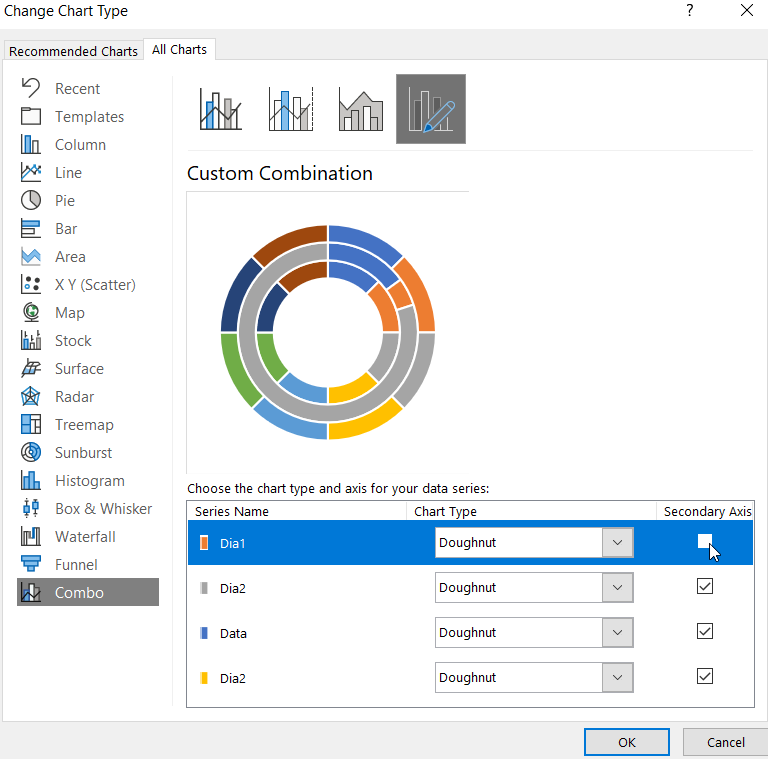The image size is (768, 759).
Task: Select the Clustered Column - Line combo icon
Action: 221,109
